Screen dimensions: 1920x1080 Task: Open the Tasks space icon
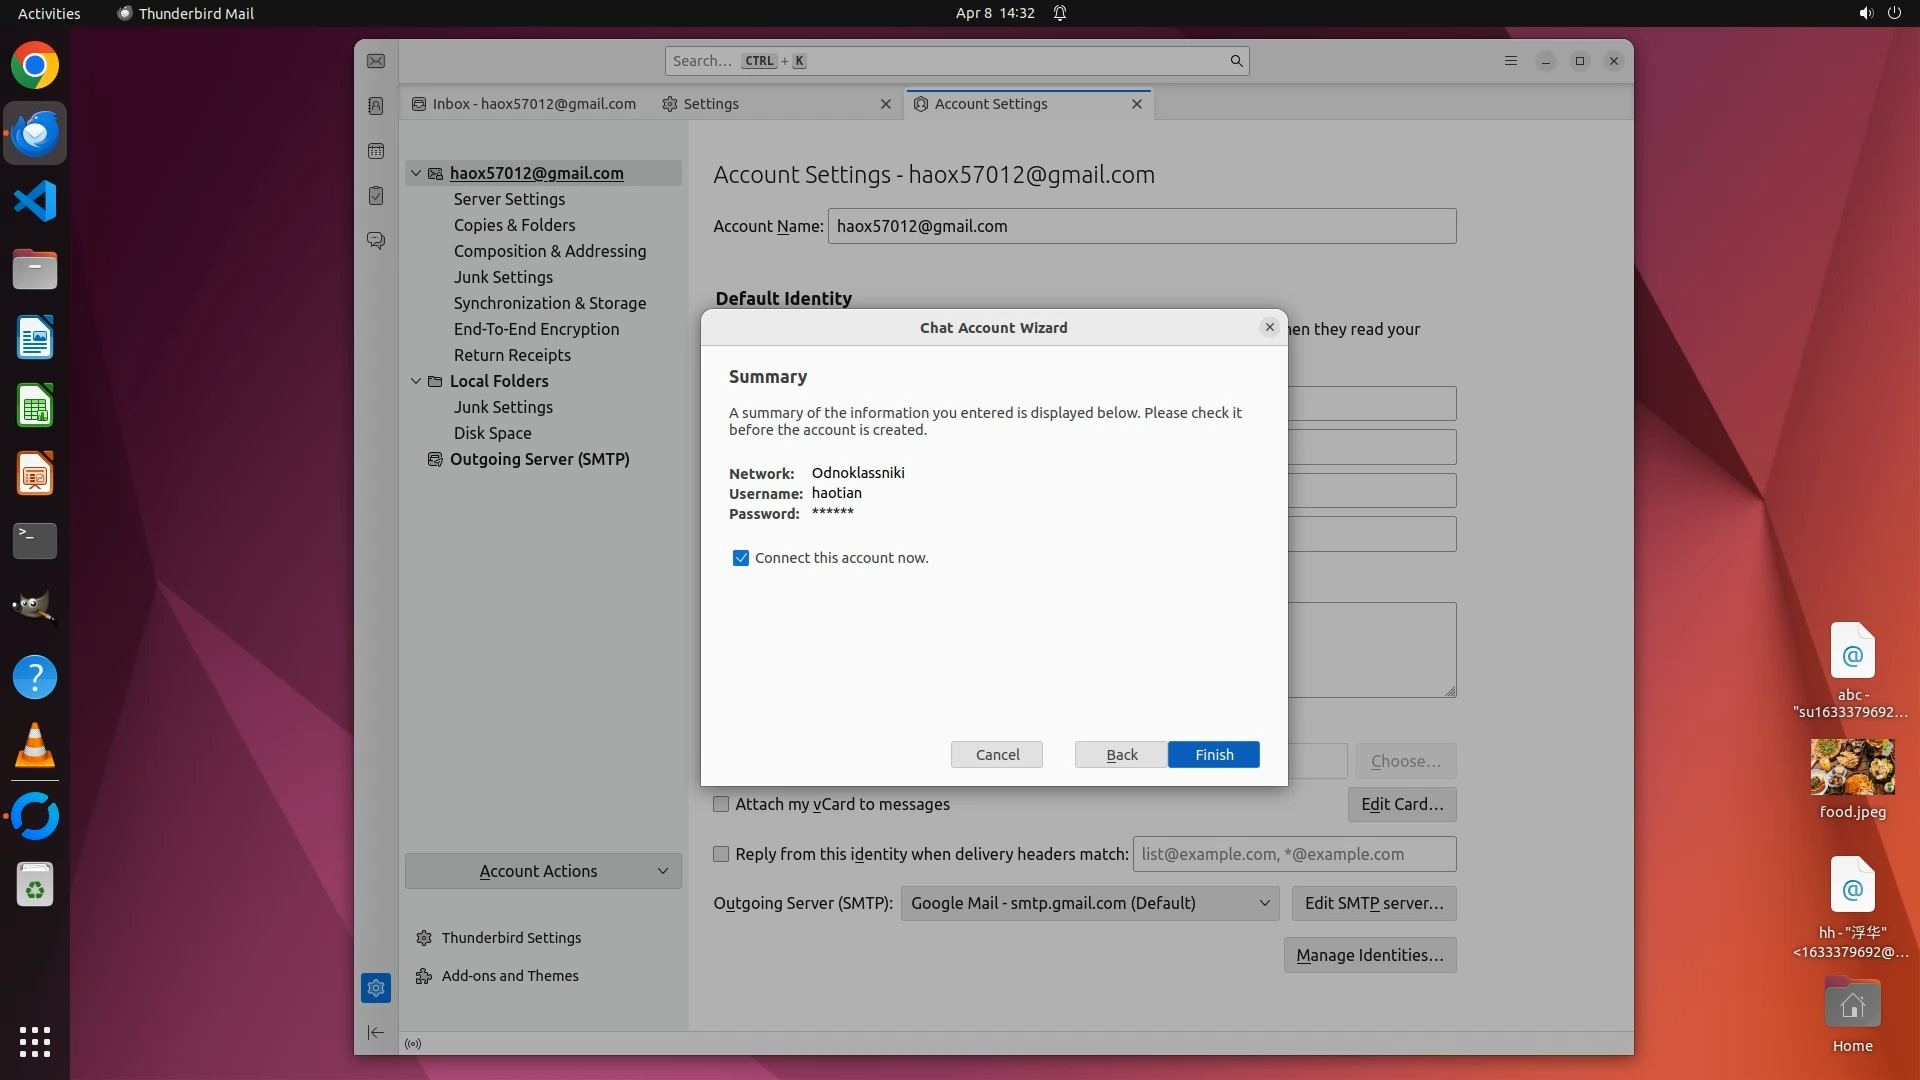tap(376, 196)
